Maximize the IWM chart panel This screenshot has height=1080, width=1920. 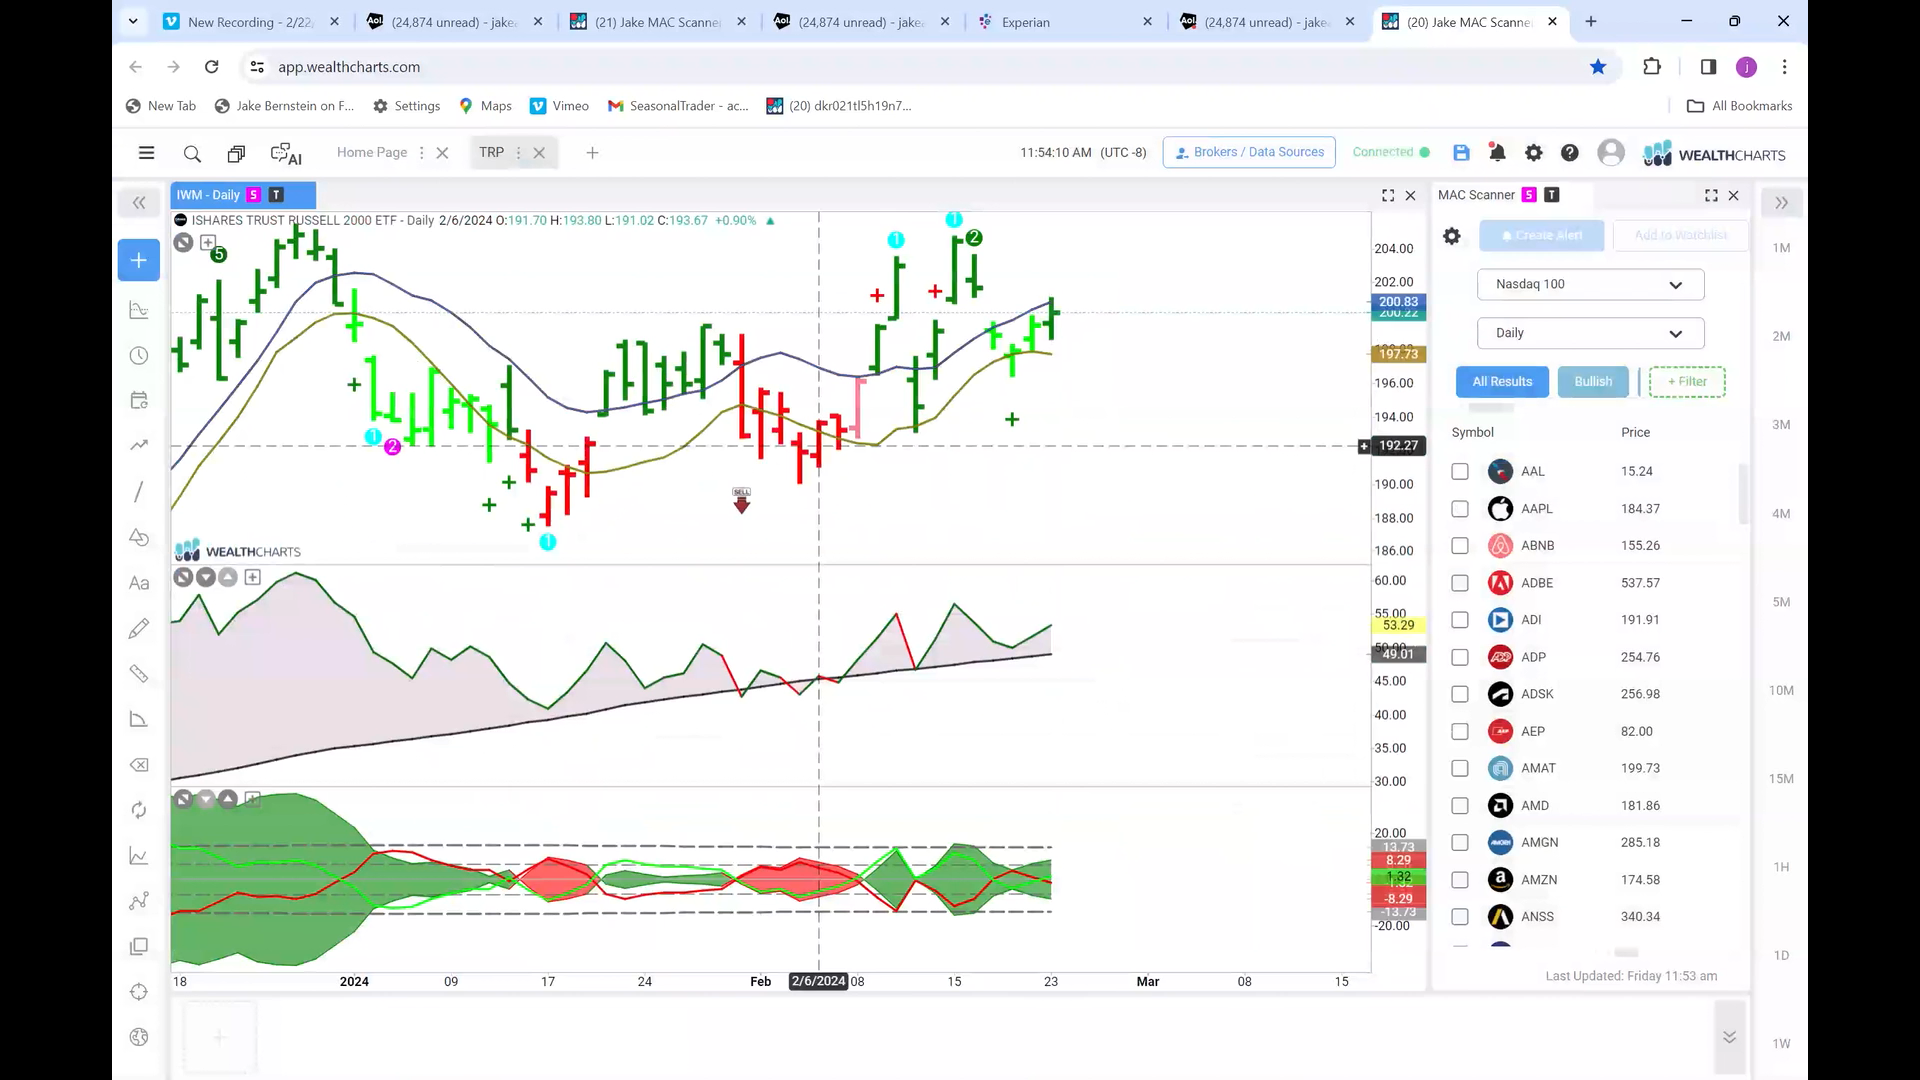point(1388,196)
